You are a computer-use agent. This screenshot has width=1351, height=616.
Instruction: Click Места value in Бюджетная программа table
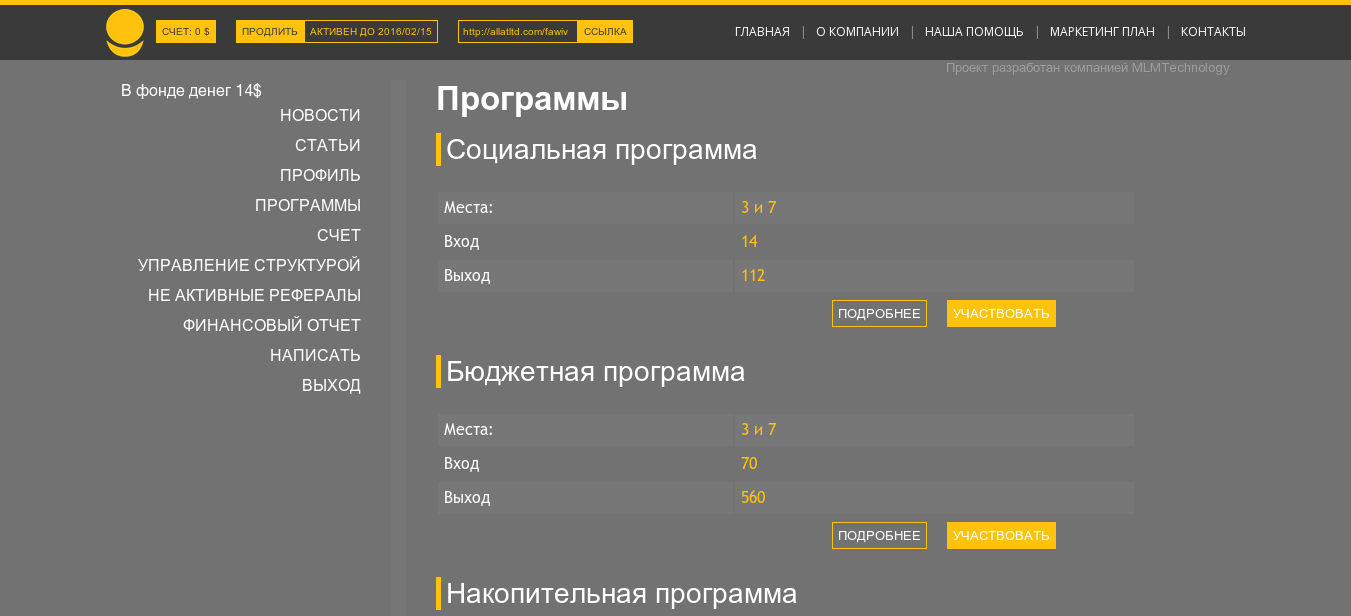758,430
